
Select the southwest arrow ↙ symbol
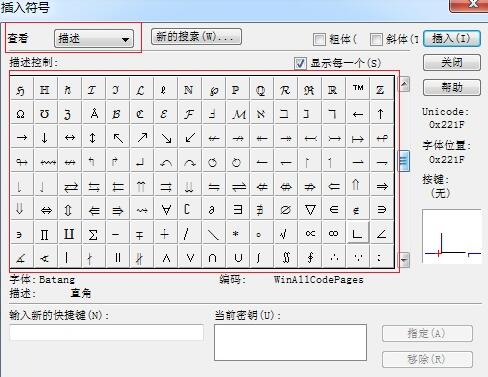point(190,137)
